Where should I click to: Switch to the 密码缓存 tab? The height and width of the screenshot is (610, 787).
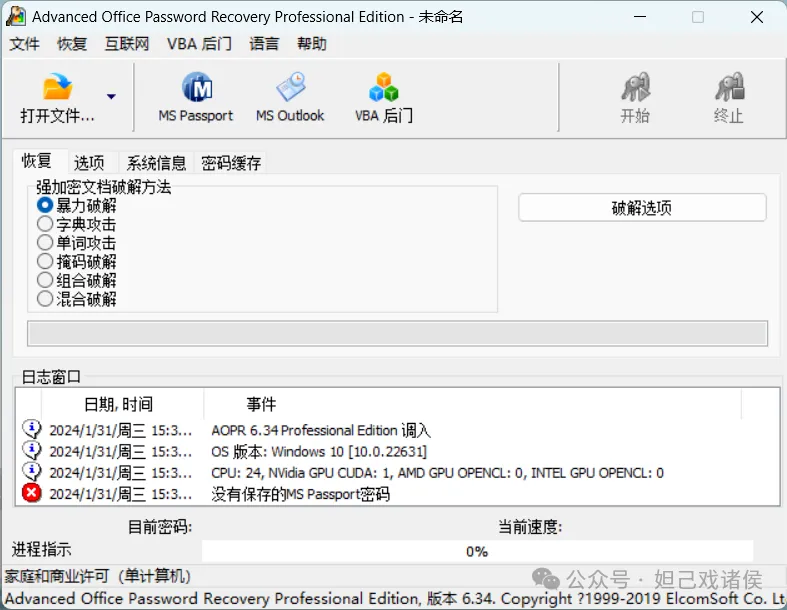click(x=231, y=163)
